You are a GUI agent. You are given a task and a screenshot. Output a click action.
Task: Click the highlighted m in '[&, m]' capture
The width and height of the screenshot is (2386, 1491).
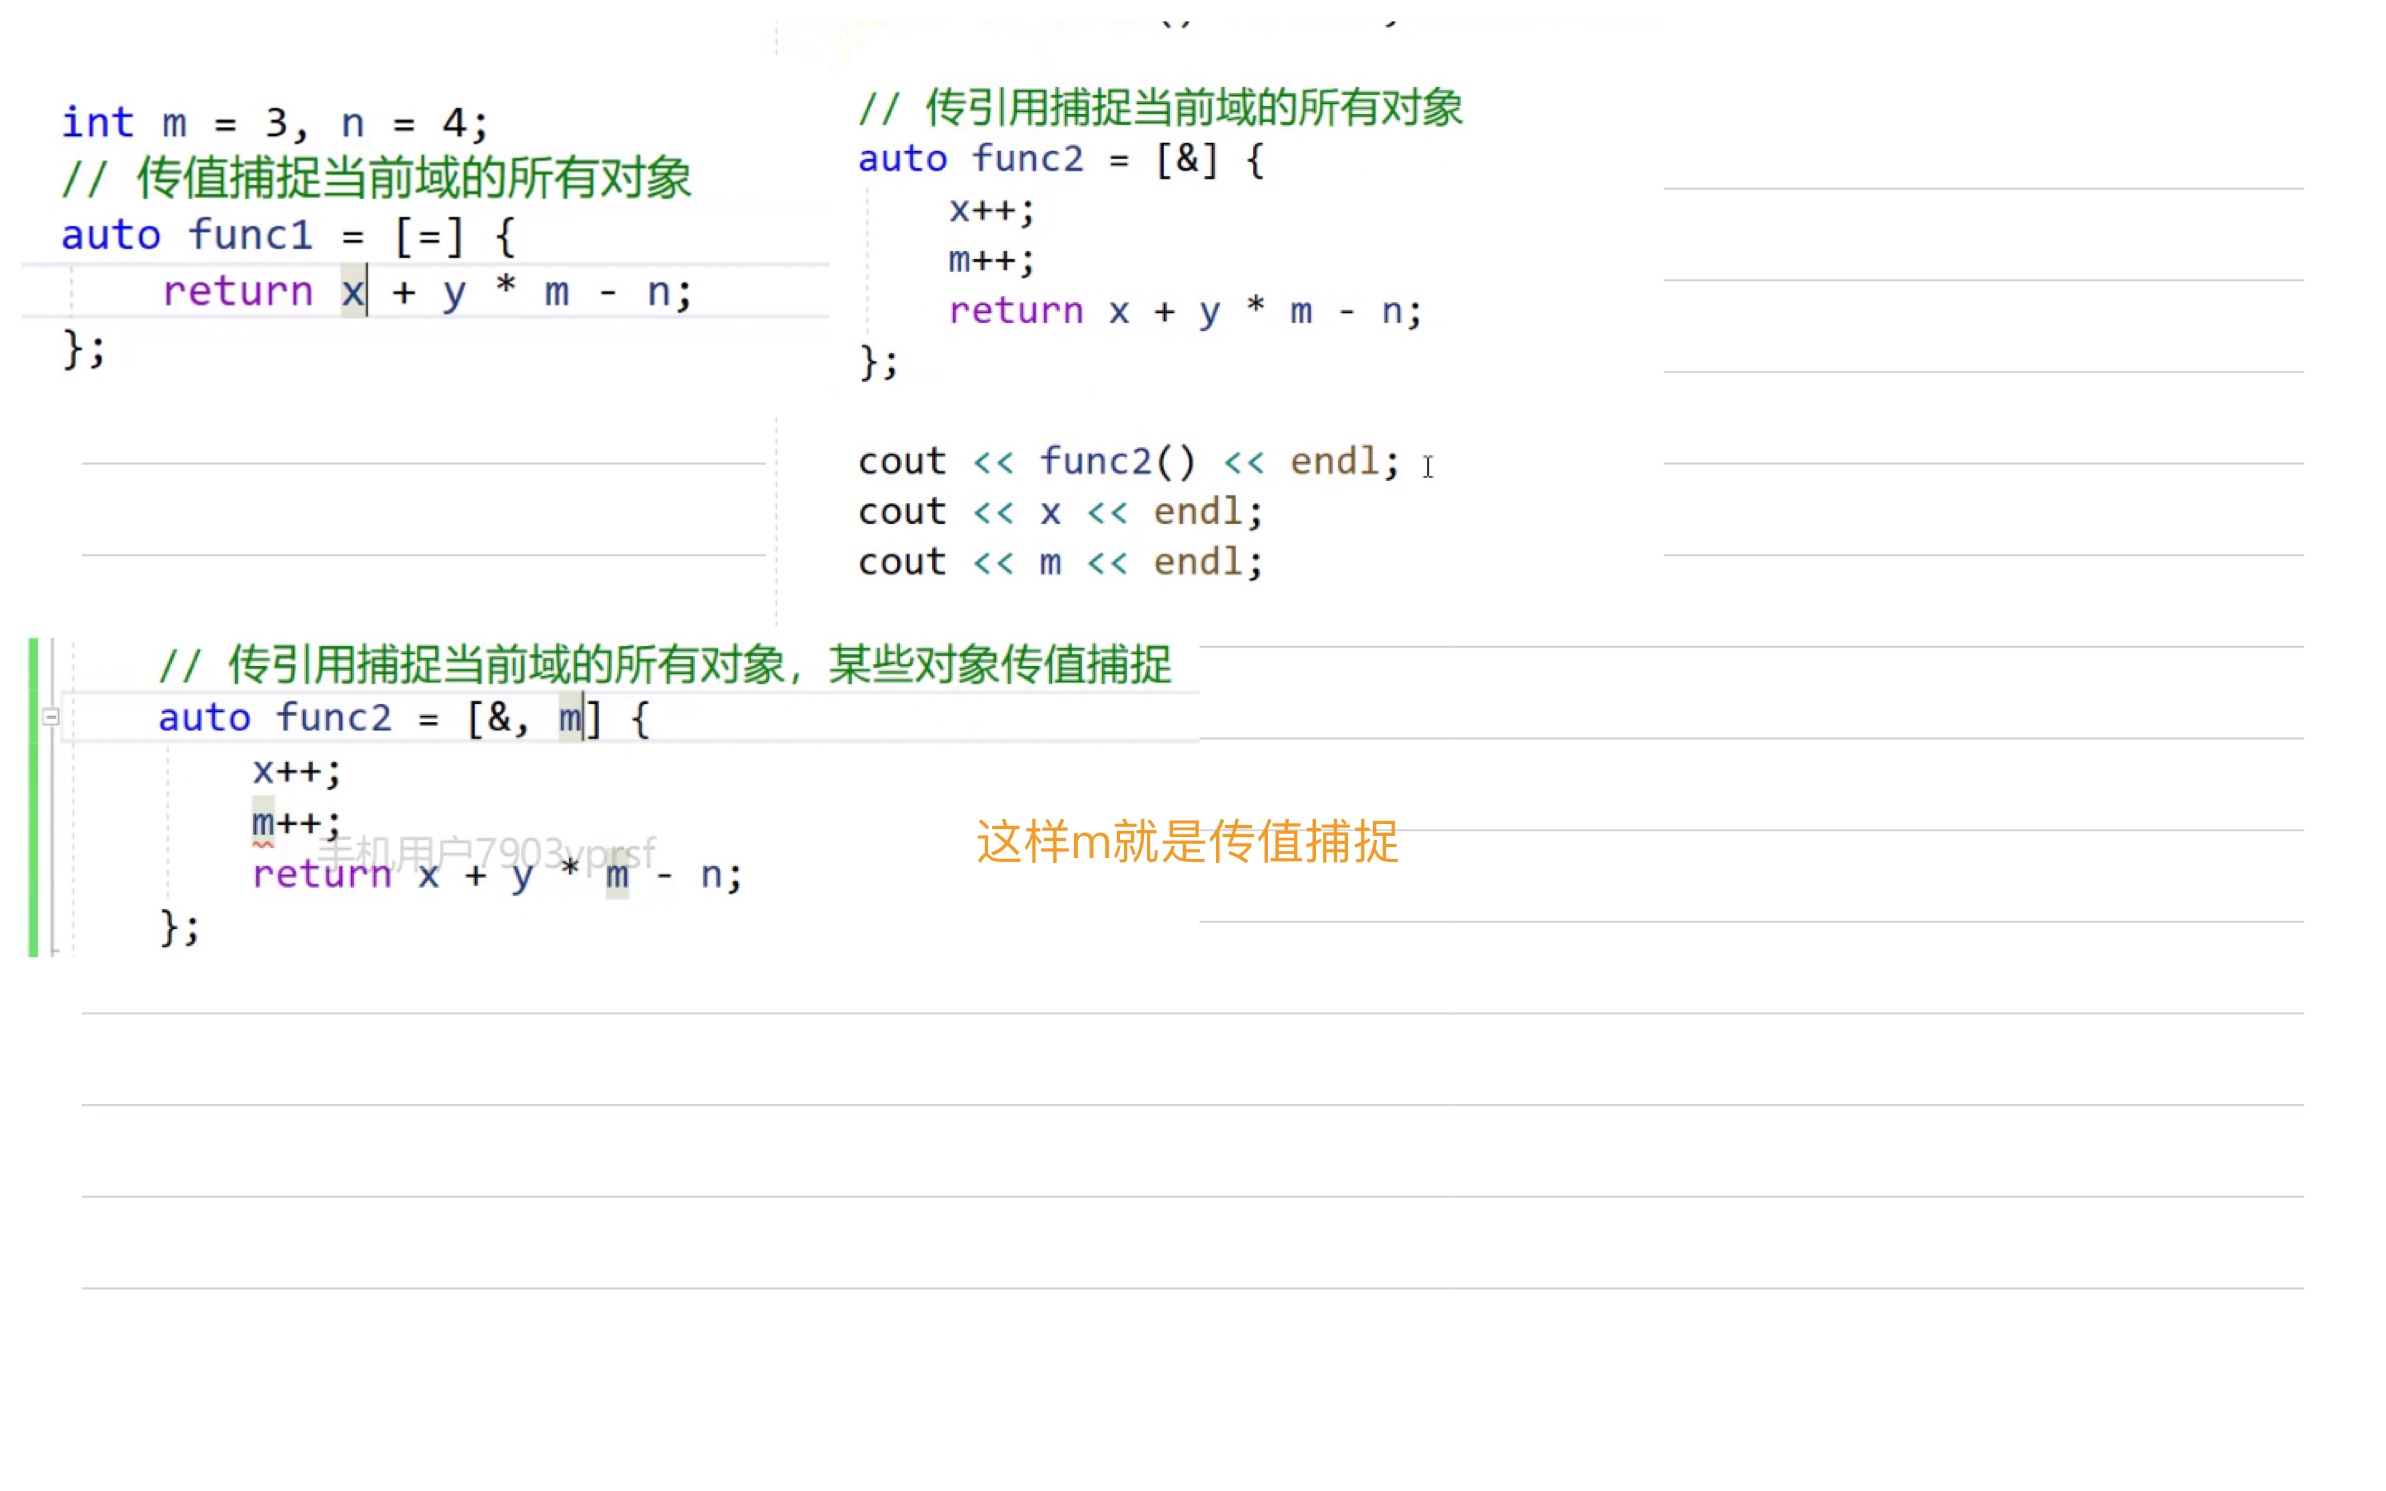569,718
